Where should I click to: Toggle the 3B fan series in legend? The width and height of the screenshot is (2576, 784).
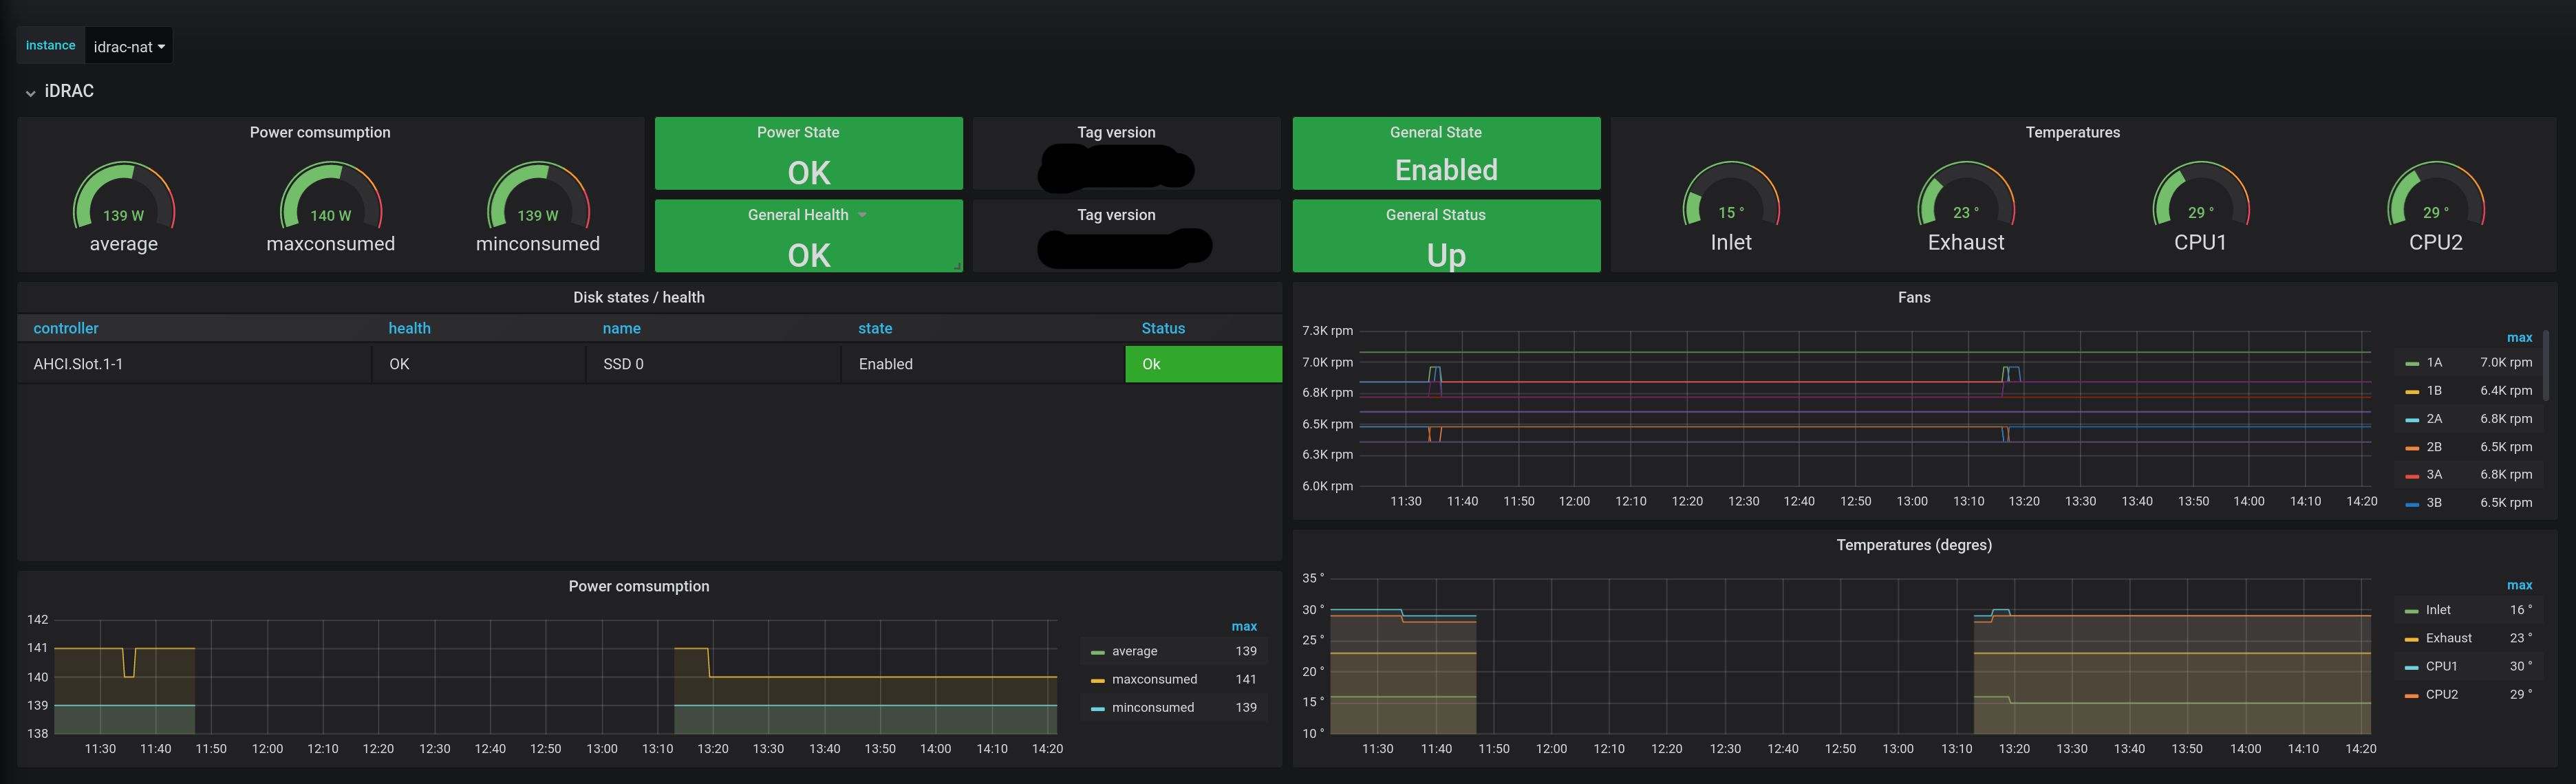(2433, 503)
